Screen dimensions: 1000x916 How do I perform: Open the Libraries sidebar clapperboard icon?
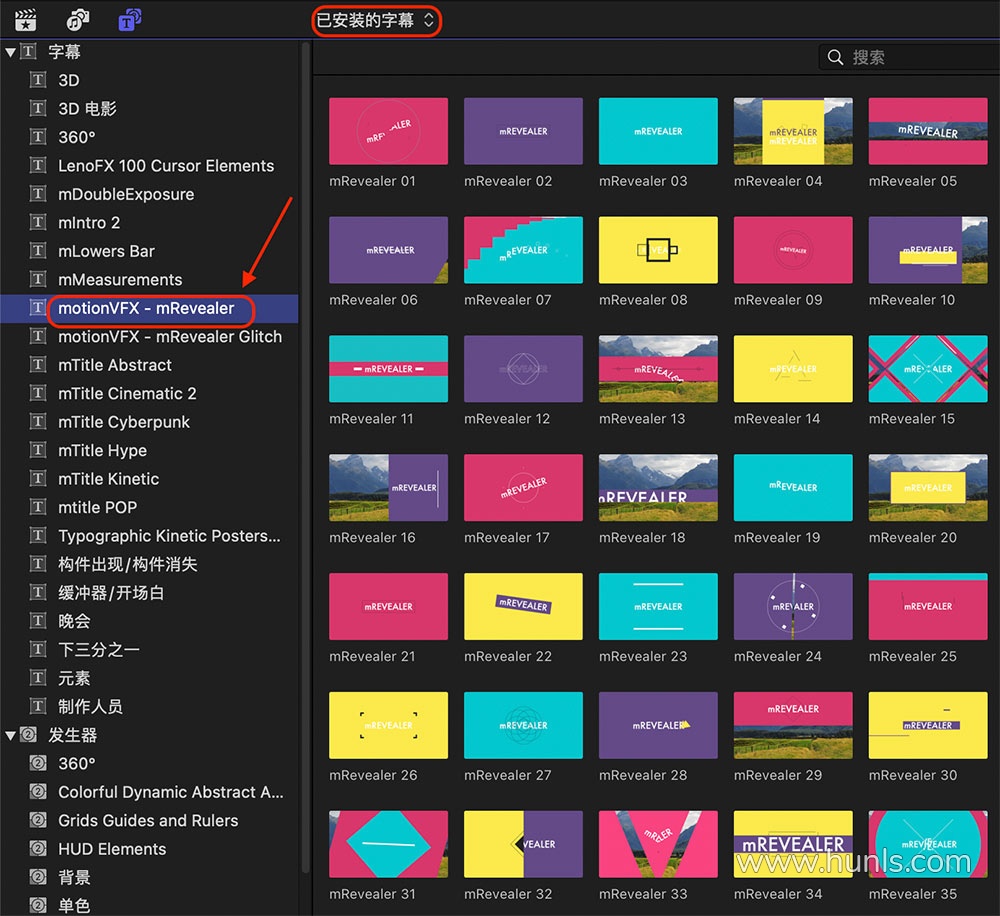coord(26,20)
